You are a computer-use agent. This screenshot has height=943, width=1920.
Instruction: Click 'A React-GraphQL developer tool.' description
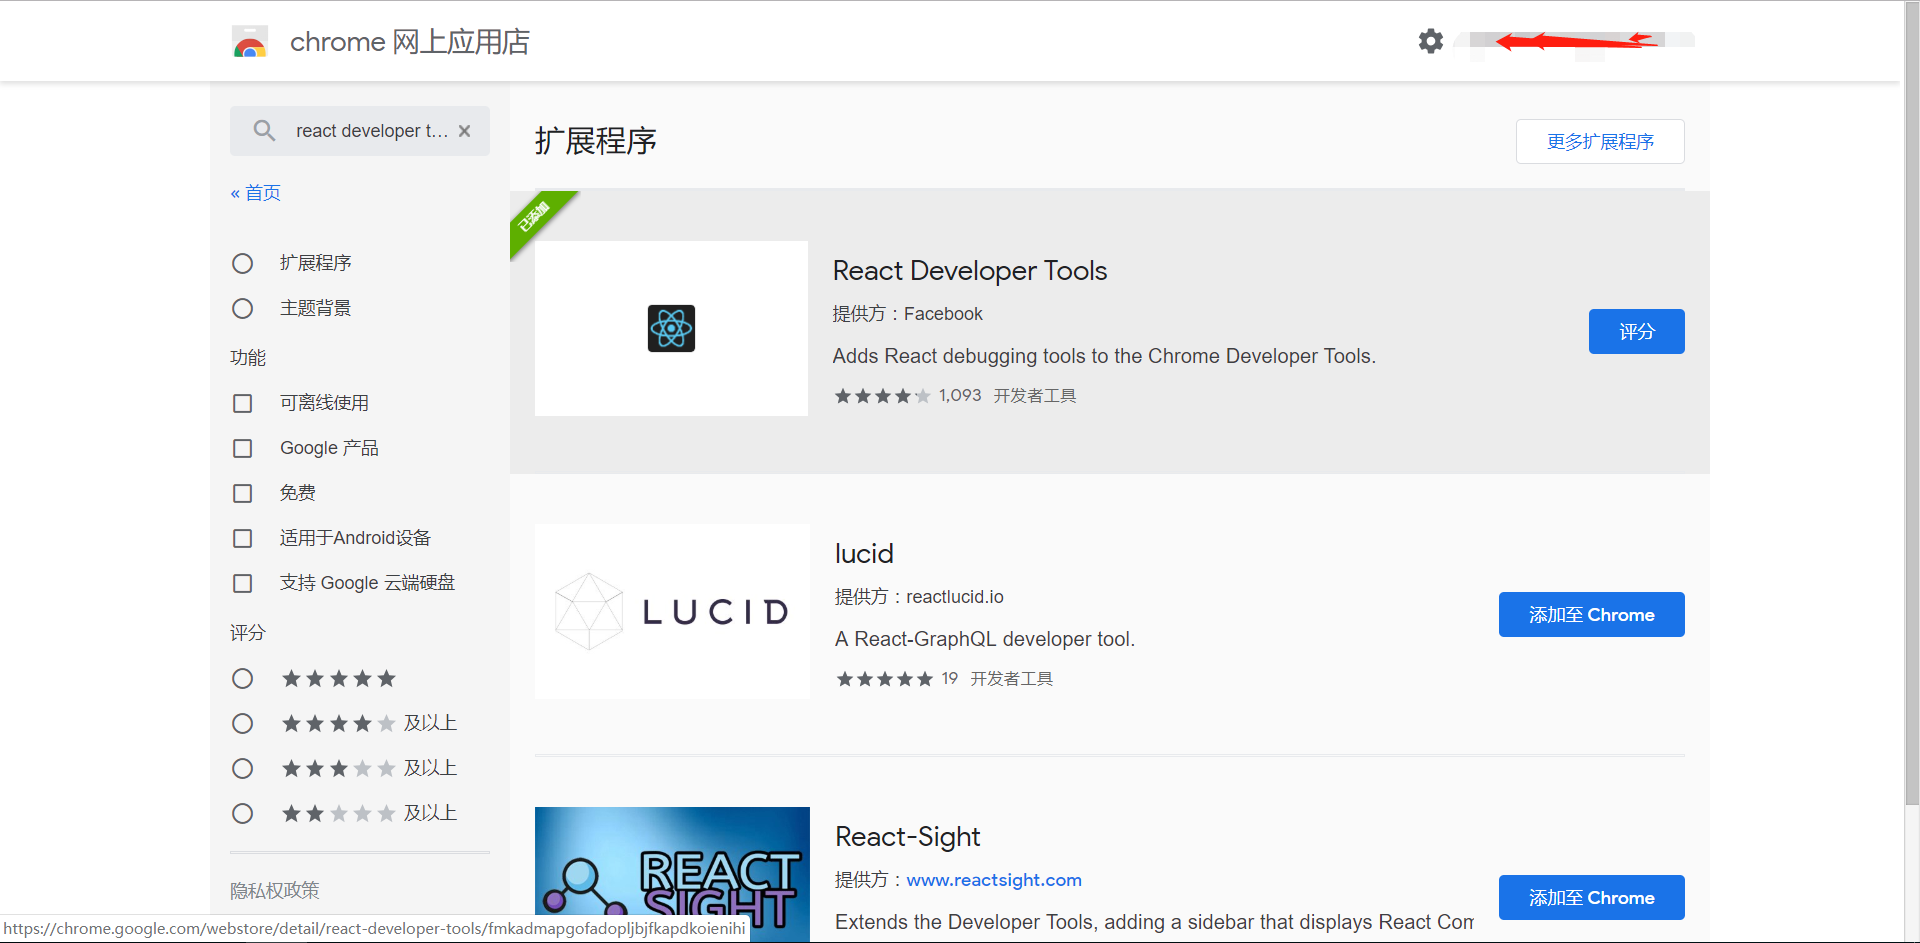pyautogui.click(x=985, y=639)
